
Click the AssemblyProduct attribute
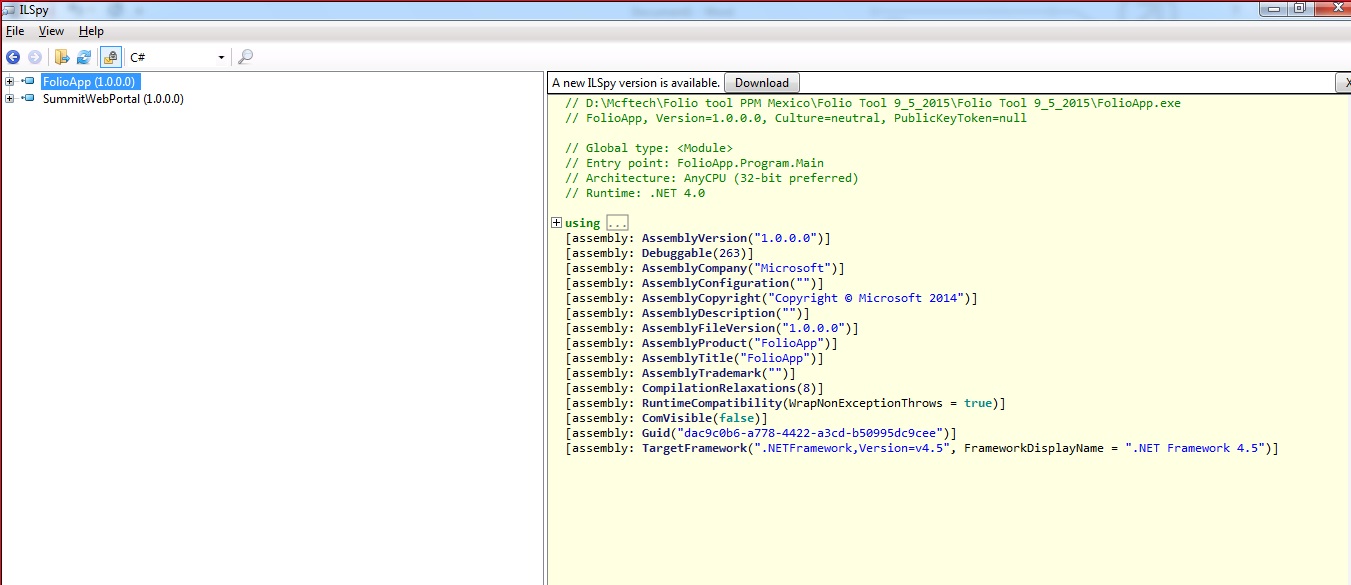pyautogui.click(x=694, y=343)
